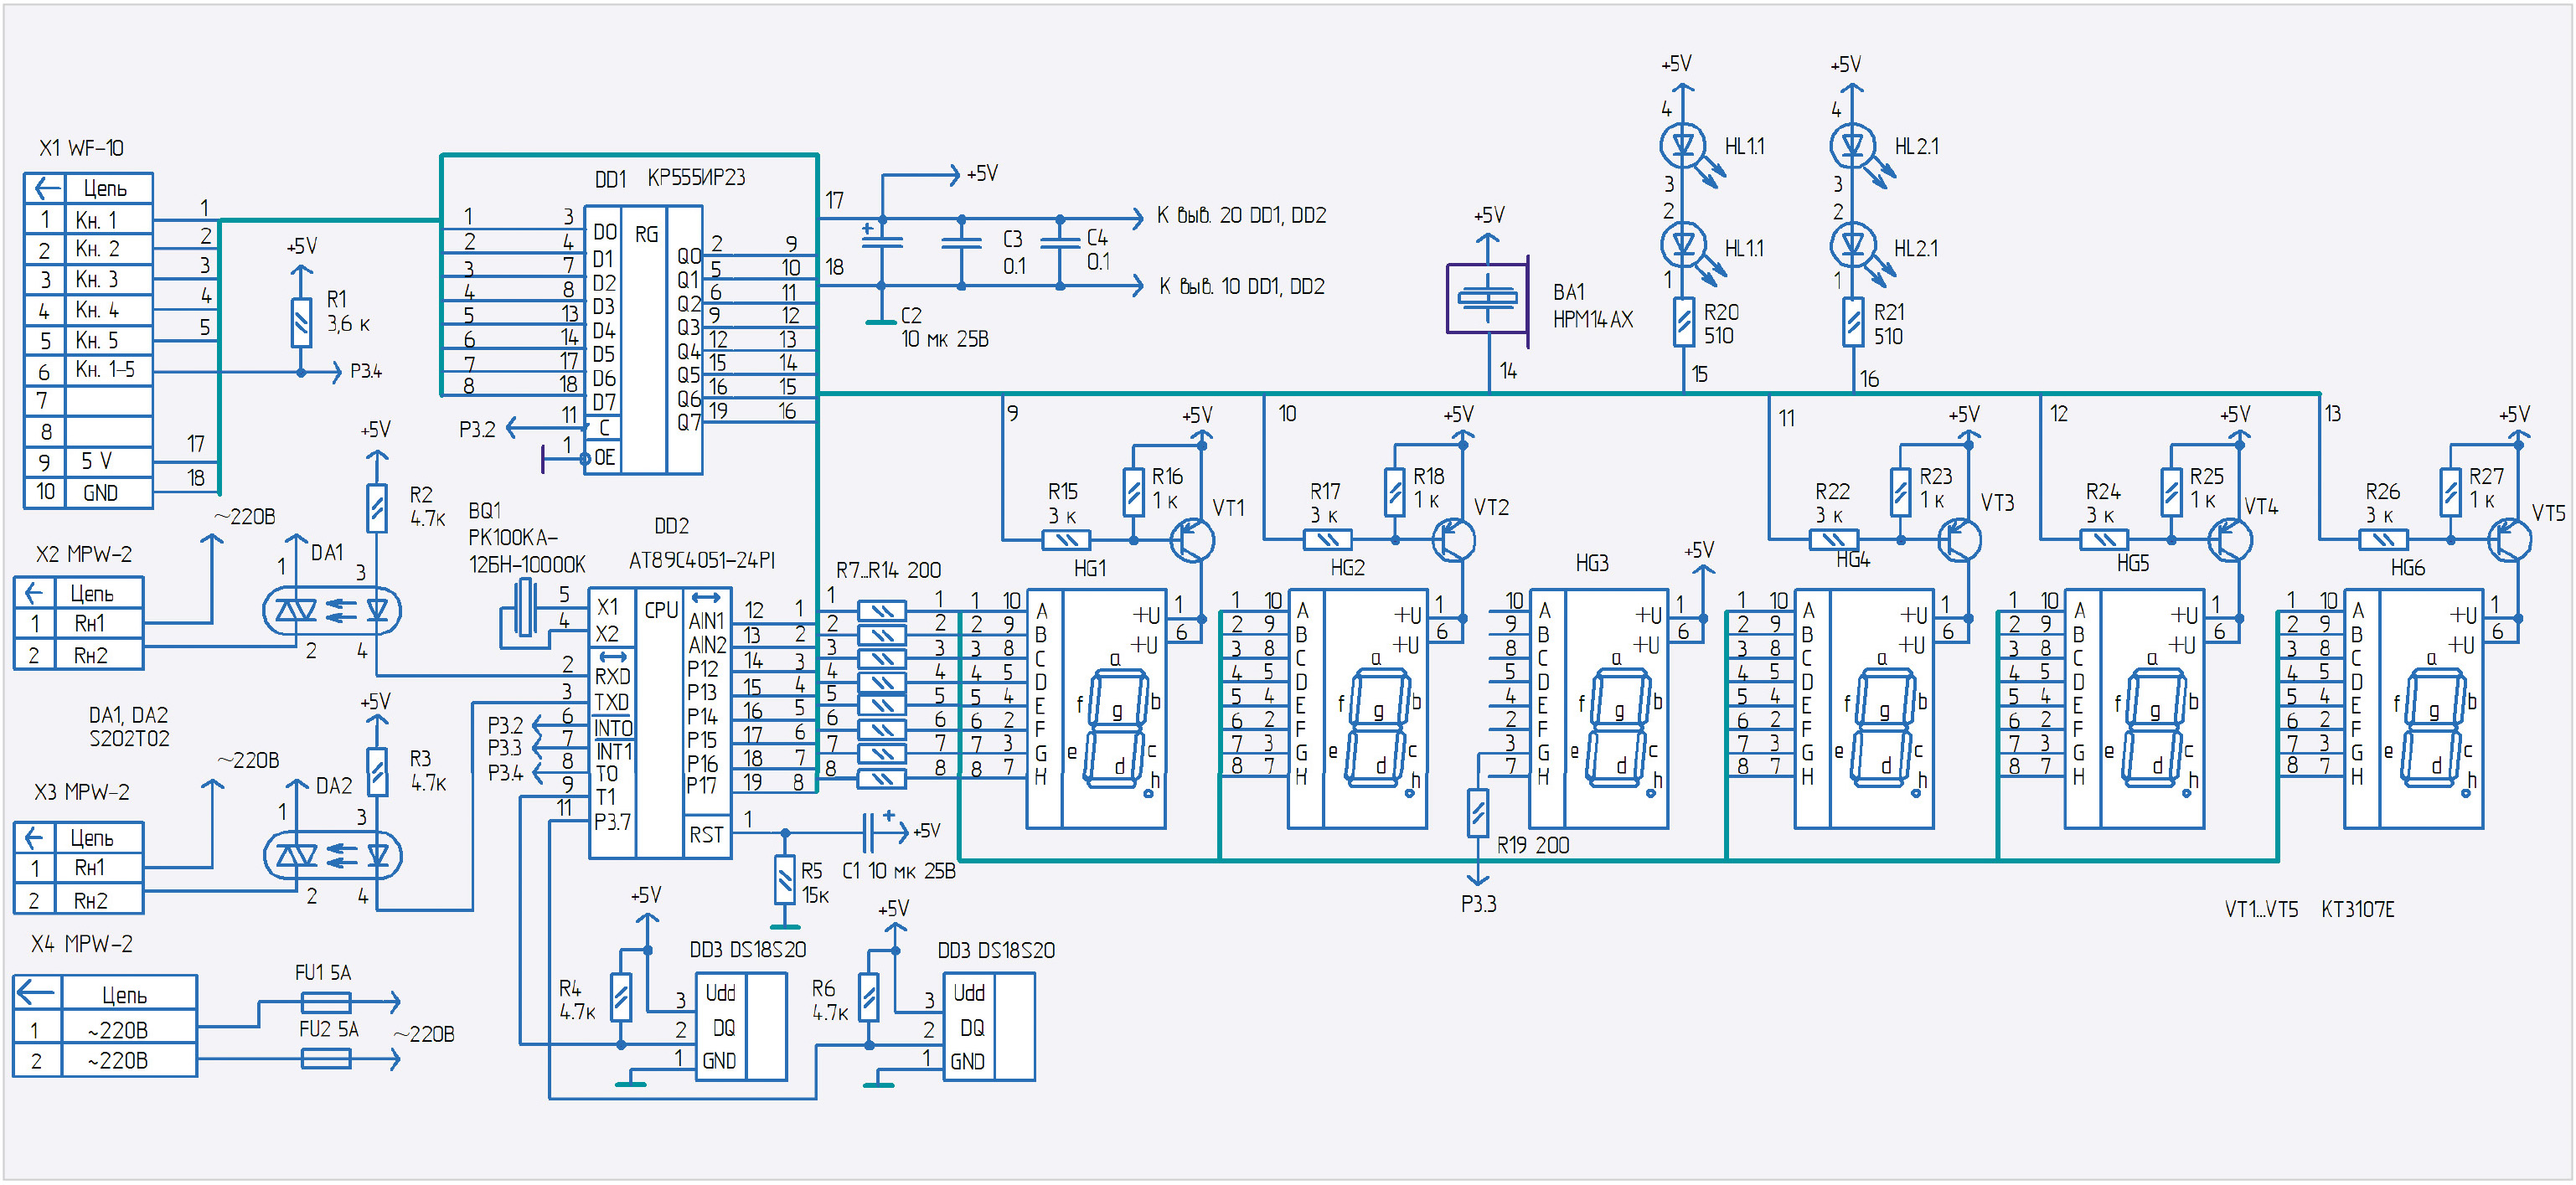
Task: Click the FU2 5A fuse symbol
Action: point(326,1058)
